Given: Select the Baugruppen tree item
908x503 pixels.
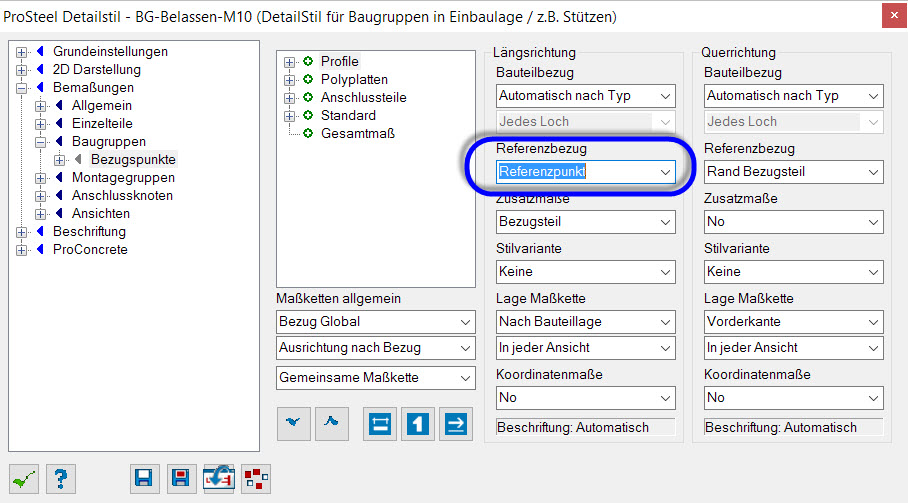Looking at the screenshot, I should pos(109,141).
